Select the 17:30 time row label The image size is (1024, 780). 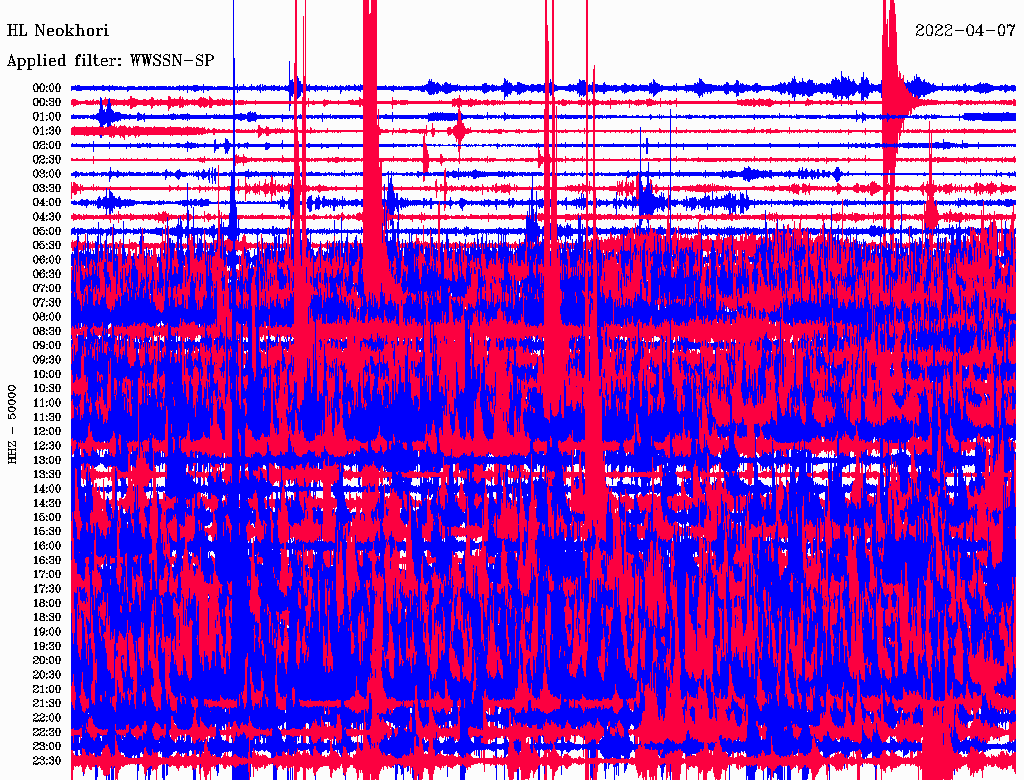coord(47,589)
